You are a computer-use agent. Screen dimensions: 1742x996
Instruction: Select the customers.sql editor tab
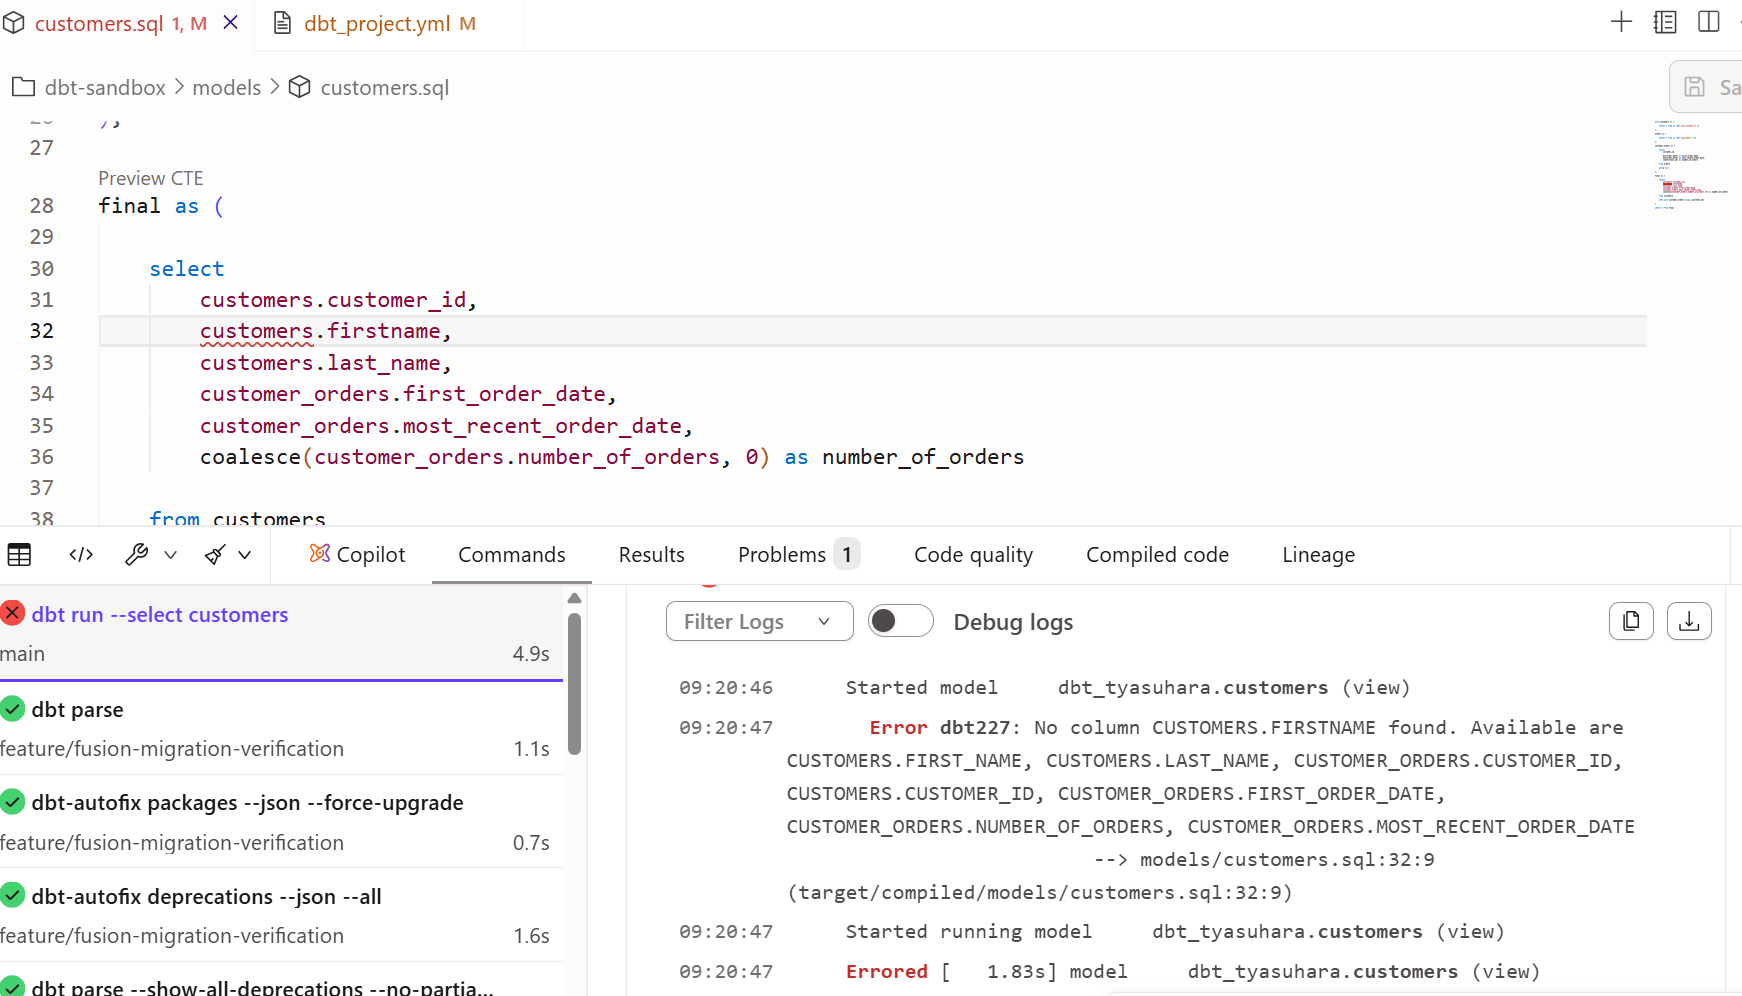[x=120, y=23]
